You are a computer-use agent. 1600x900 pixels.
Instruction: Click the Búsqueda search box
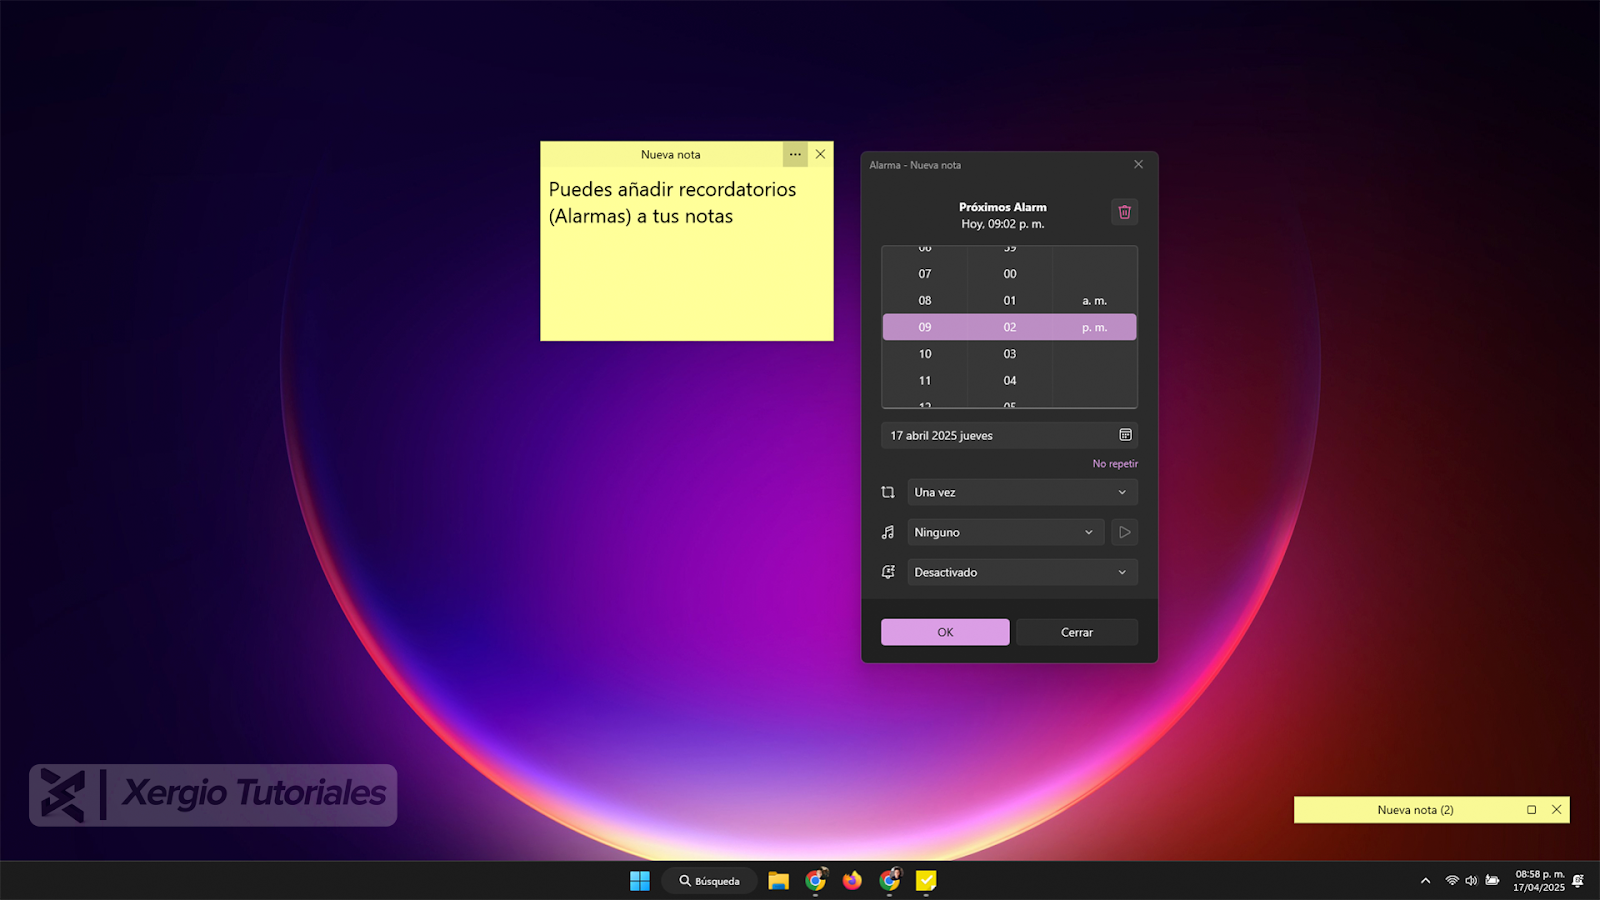pos(709,881)
